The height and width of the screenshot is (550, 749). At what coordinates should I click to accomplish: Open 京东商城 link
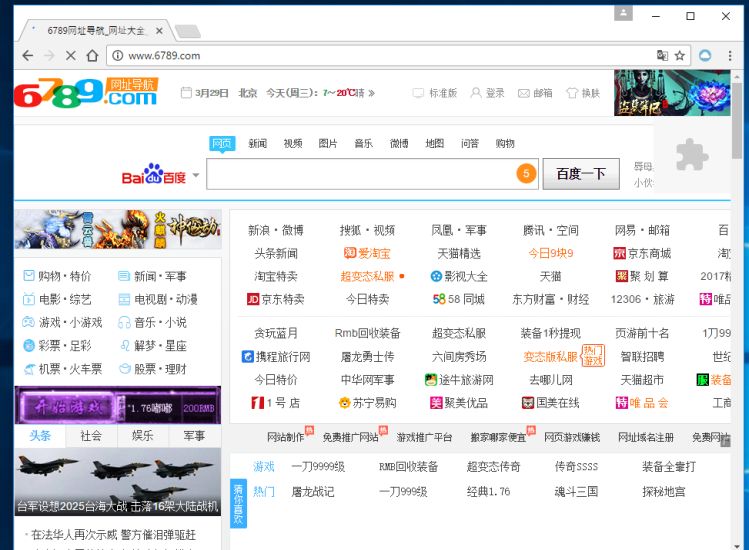[642, 253]
